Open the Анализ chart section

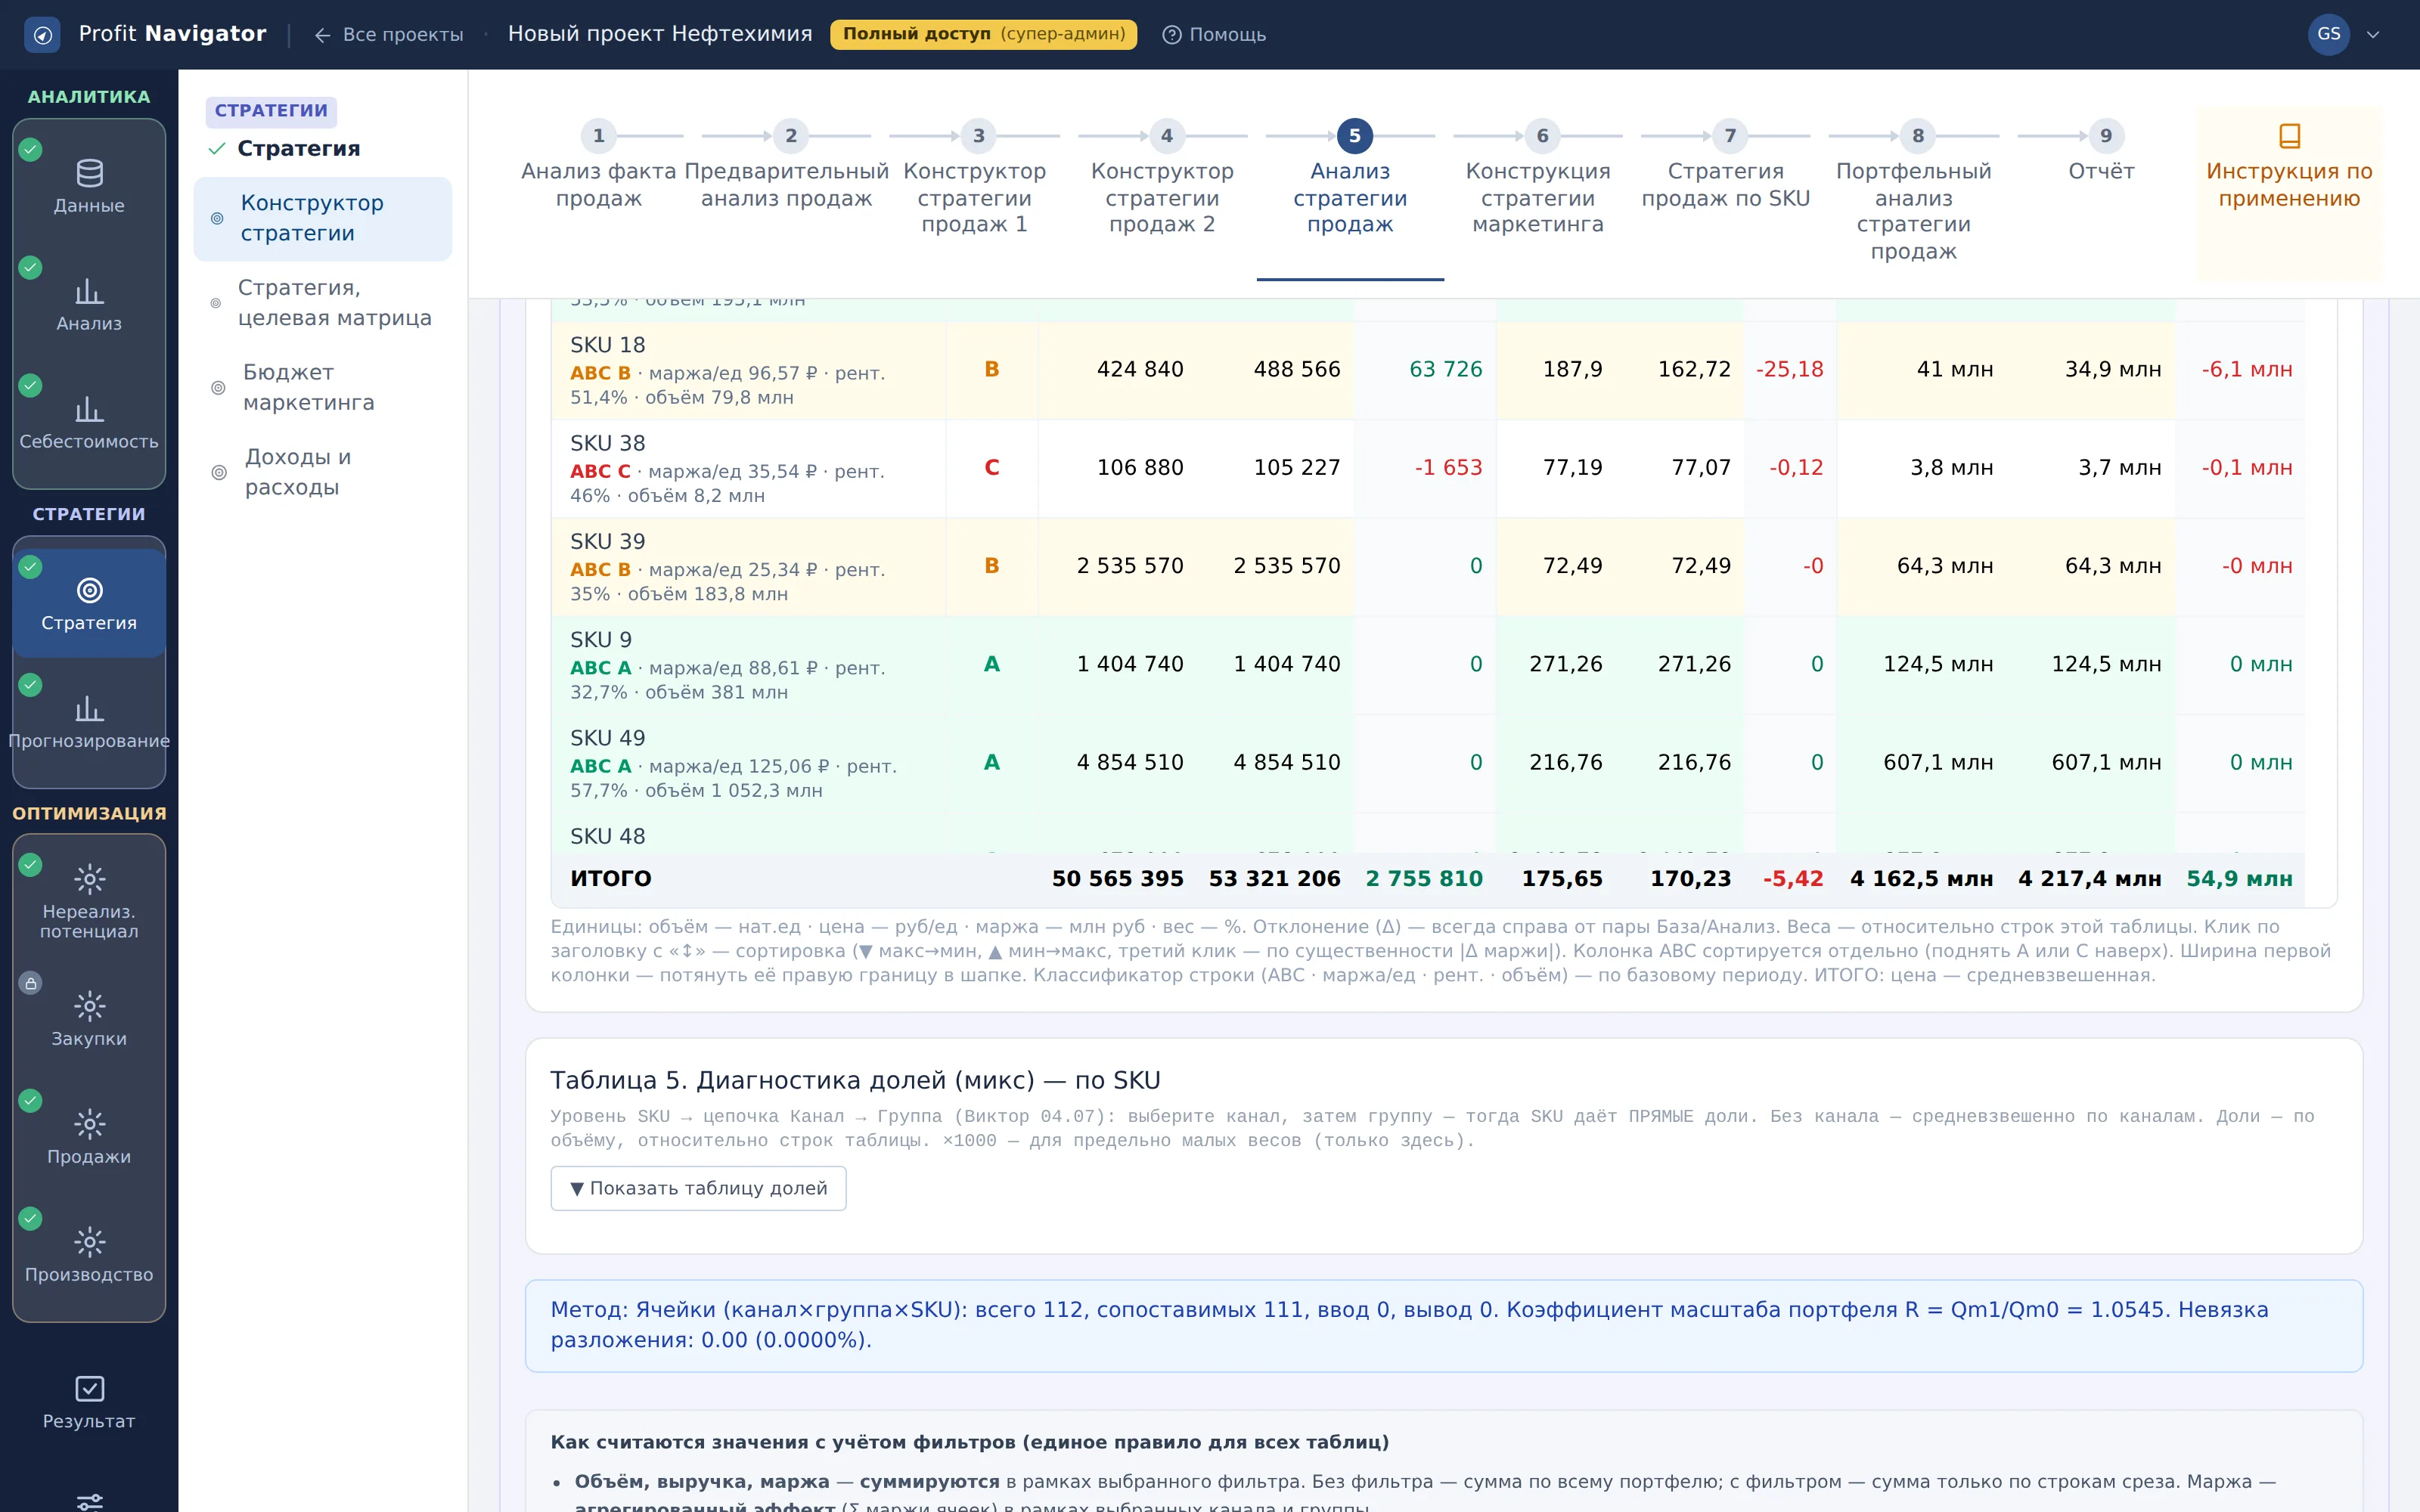[x=89, y=305]
